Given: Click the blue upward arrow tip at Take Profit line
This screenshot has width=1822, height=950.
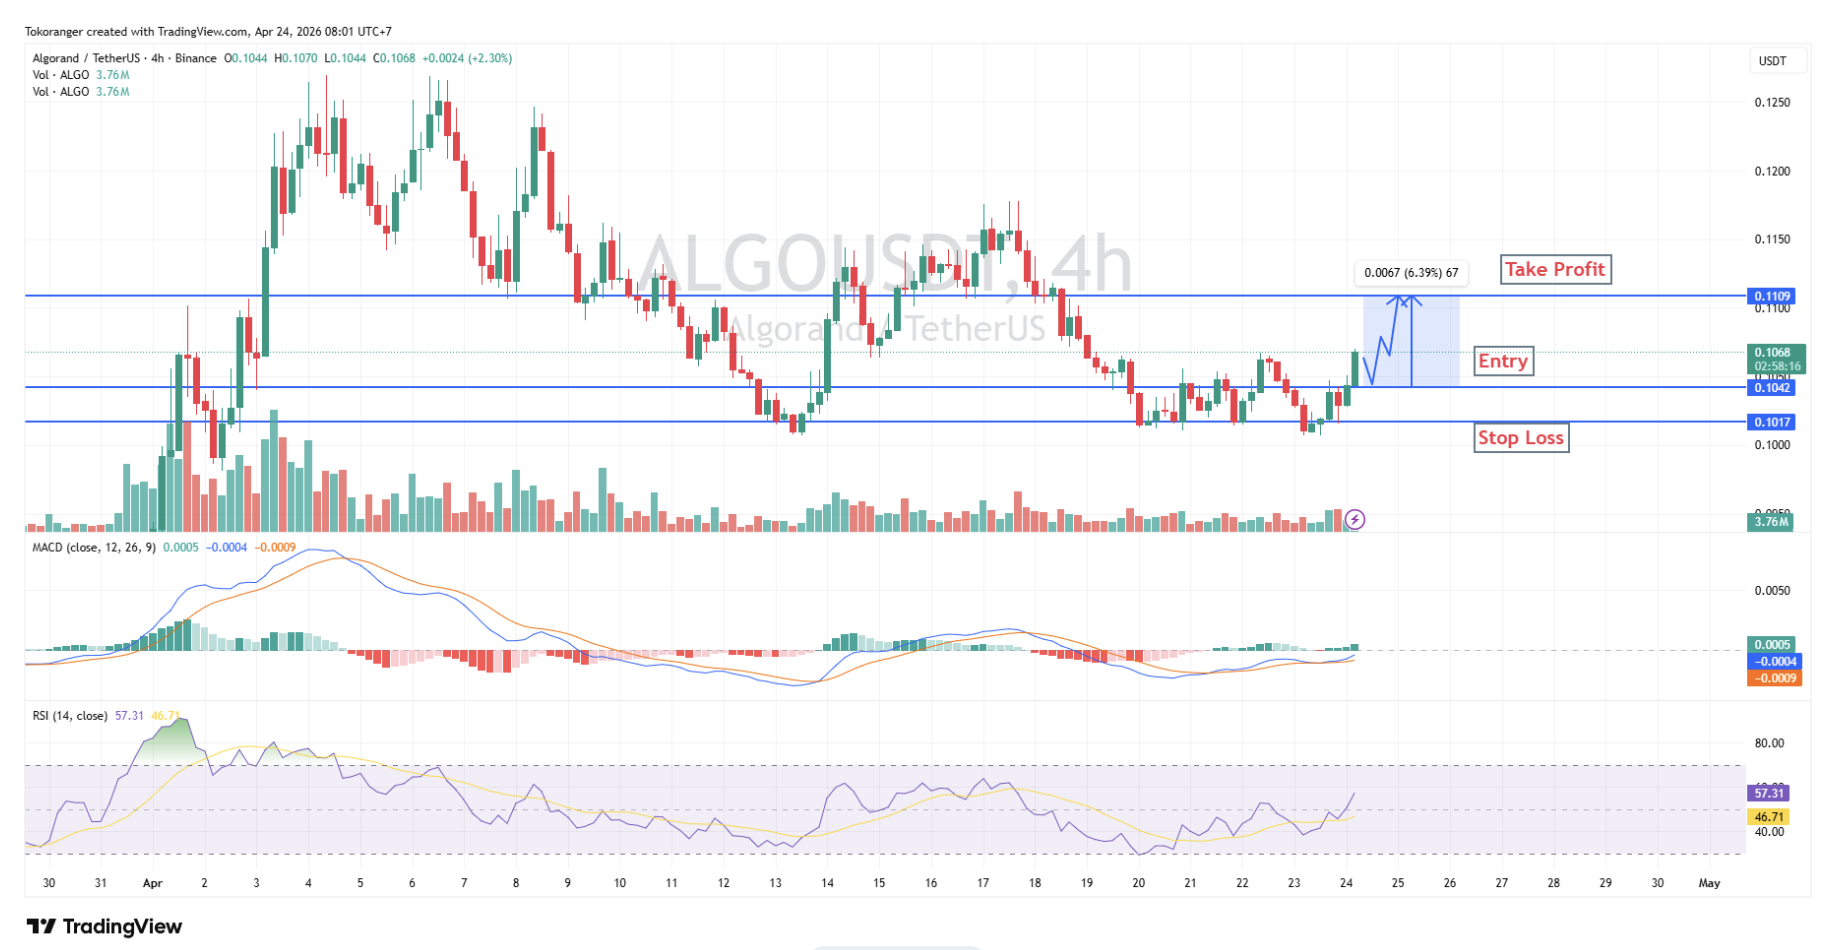Looking at the screenshot, I should click(1410, 298).
